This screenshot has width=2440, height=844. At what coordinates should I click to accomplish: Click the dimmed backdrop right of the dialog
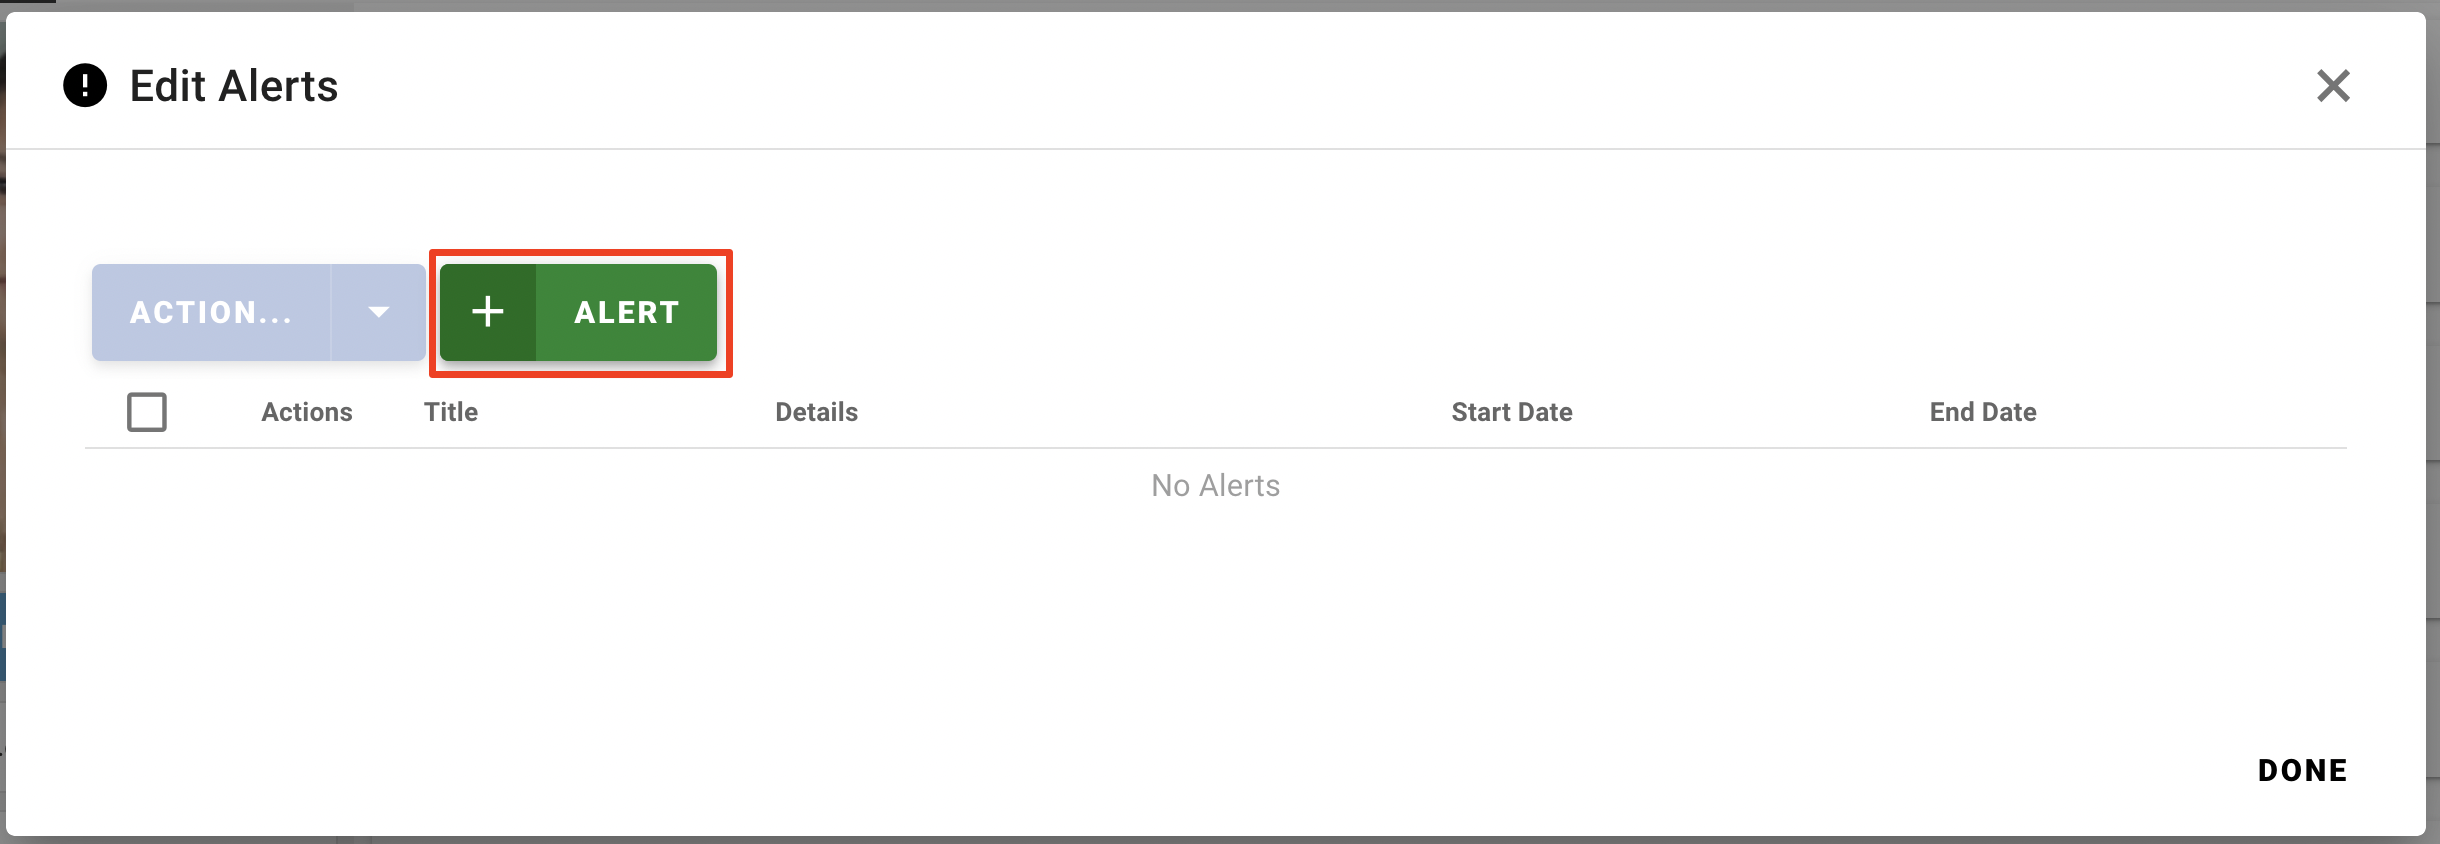click(2434, 400)
